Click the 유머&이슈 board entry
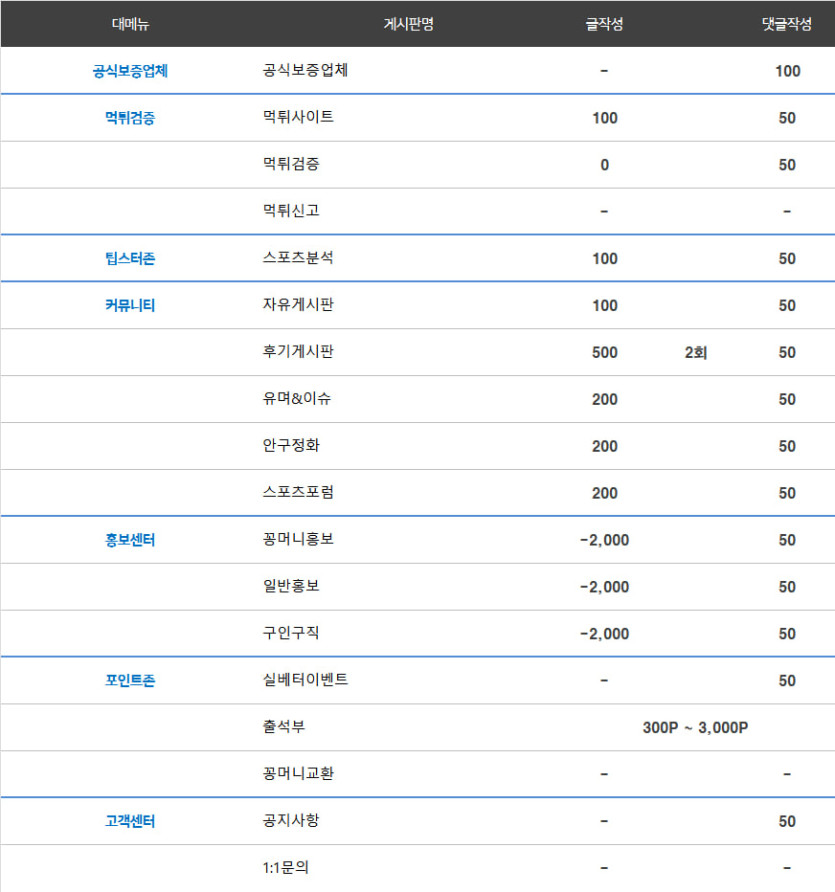Screen dimensions: 835x892 coord(297,399)
